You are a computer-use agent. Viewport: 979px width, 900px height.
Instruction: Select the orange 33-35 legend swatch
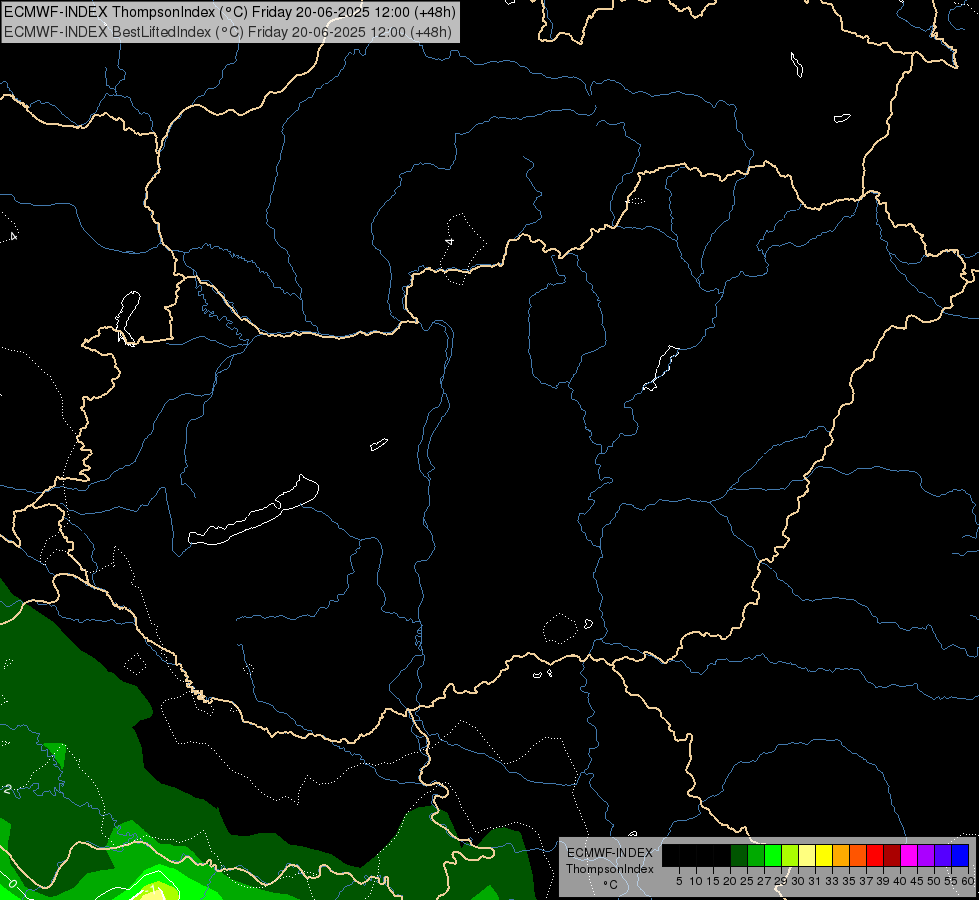[841, 855]
